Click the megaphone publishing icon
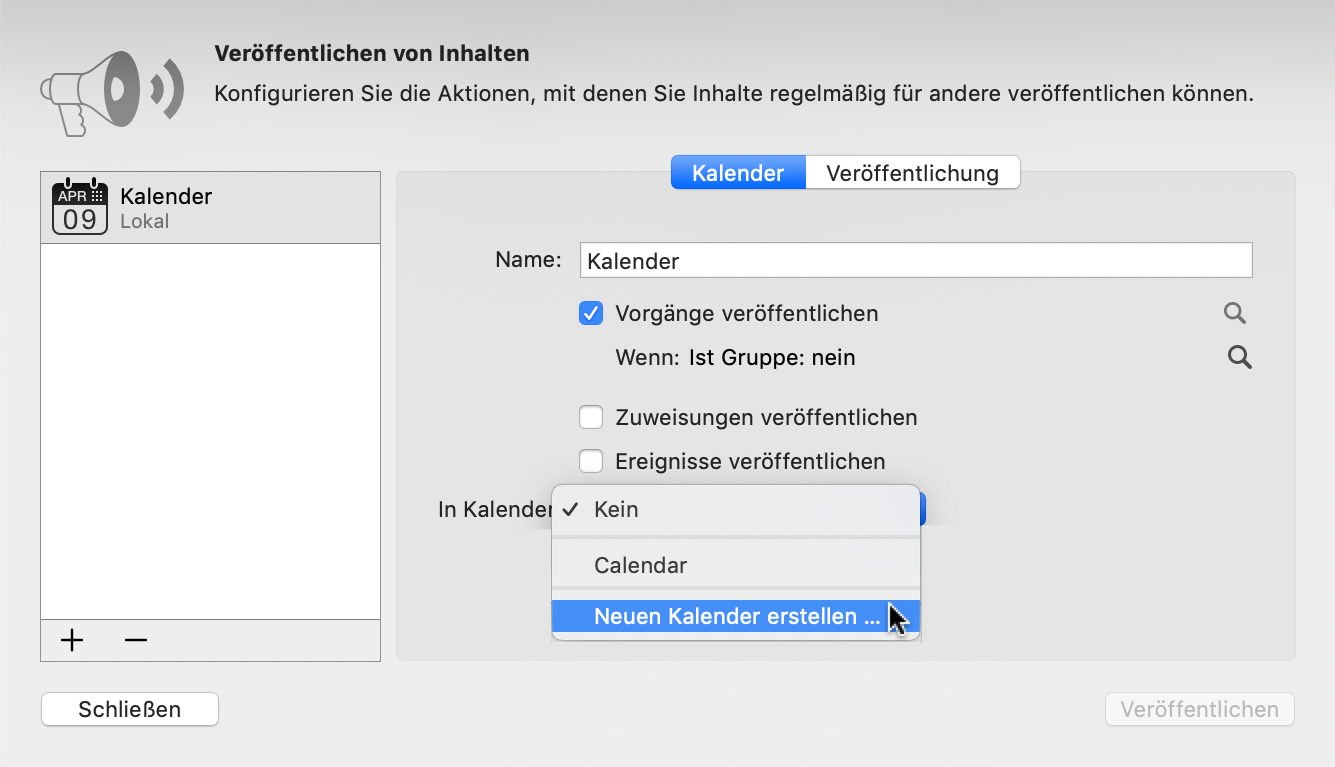1335x767 pixels. (112, 91)
